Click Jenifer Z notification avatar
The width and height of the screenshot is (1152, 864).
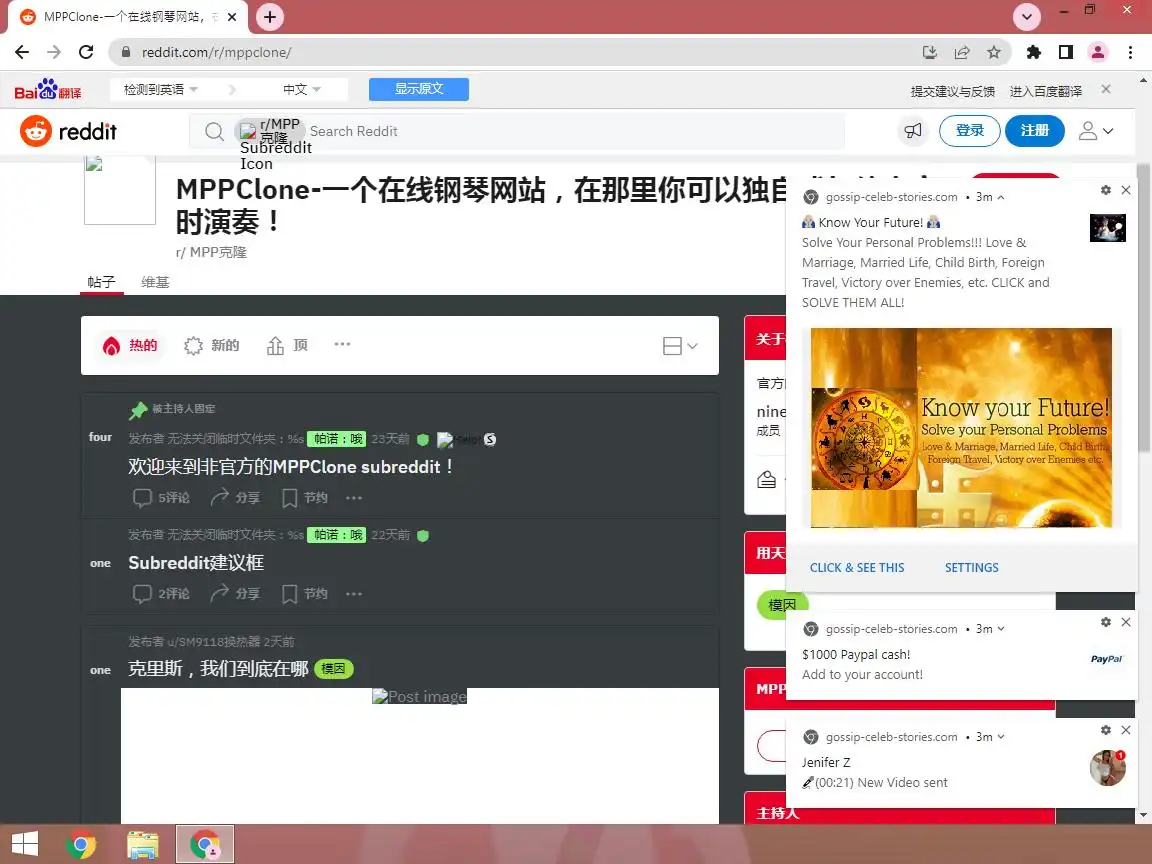pyautogui.click(x=1107, y=768)
